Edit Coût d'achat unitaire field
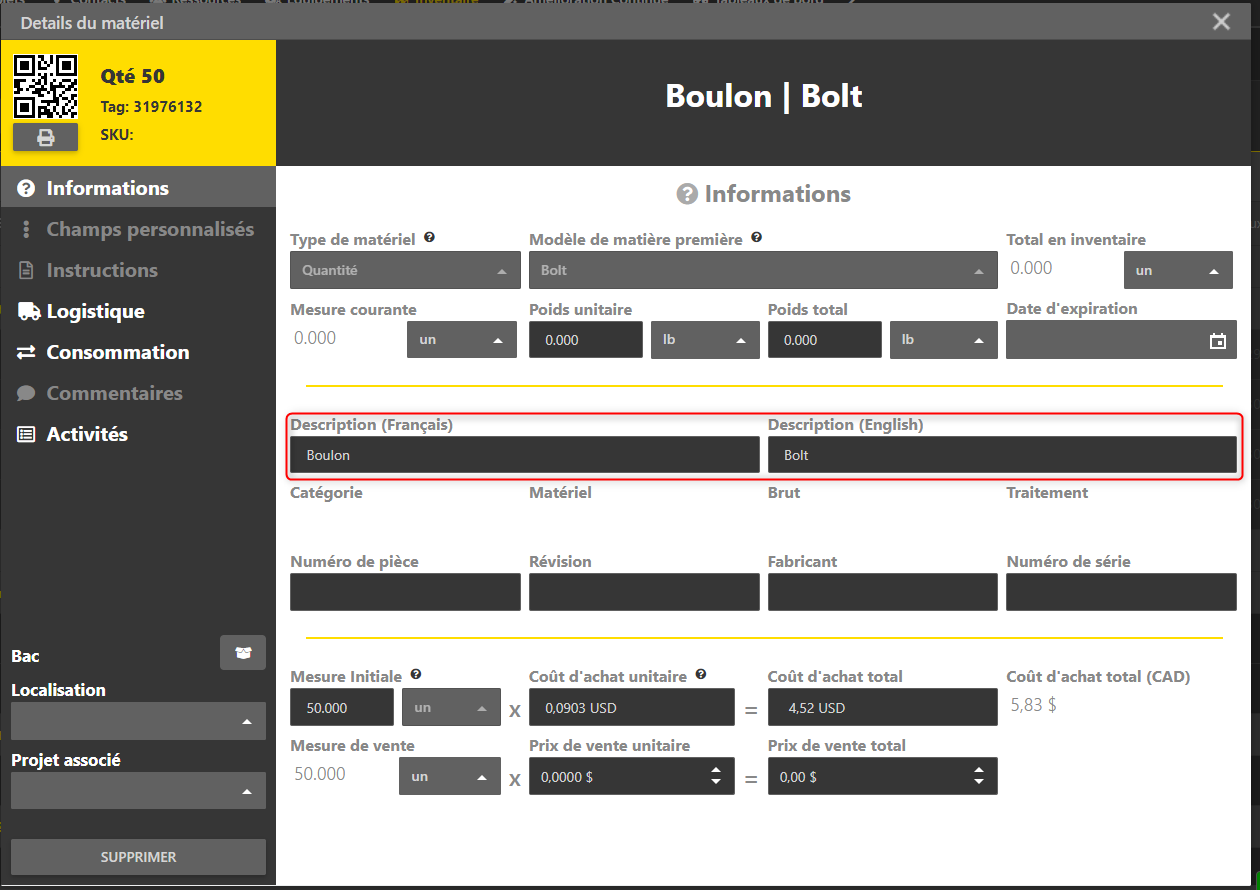 [x=632, y=707]
